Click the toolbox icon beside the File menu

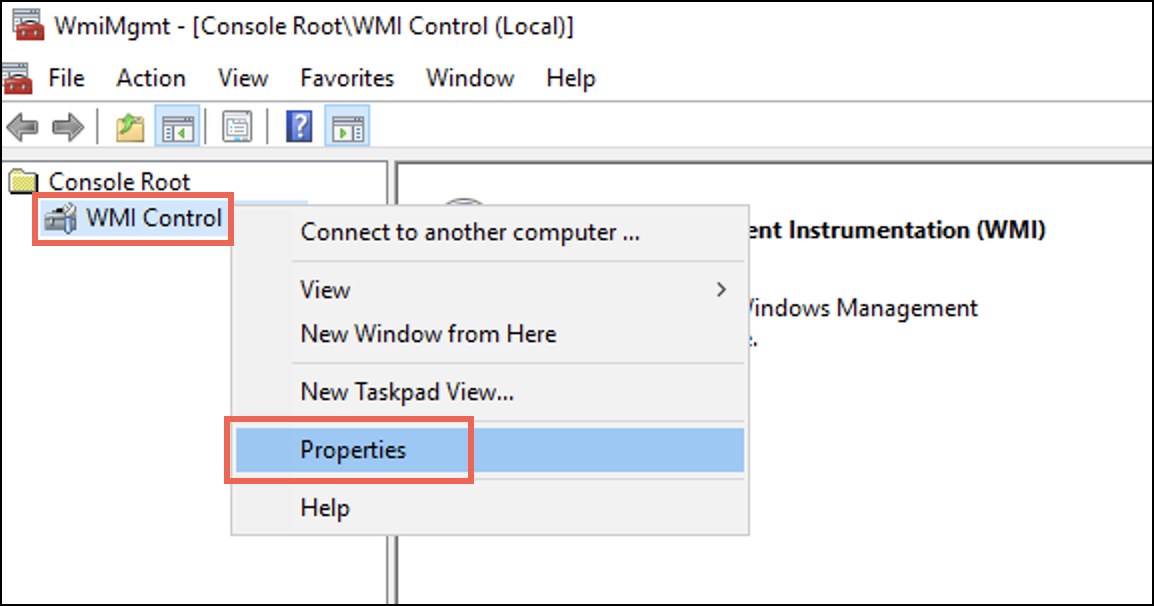pyautogui.click(x=17, y=78)
